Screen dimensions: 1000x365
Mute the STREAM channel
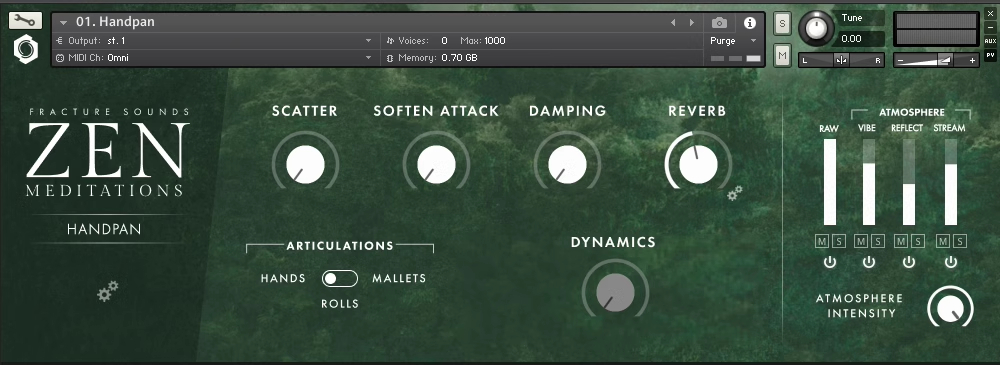(x=943, y=241)
